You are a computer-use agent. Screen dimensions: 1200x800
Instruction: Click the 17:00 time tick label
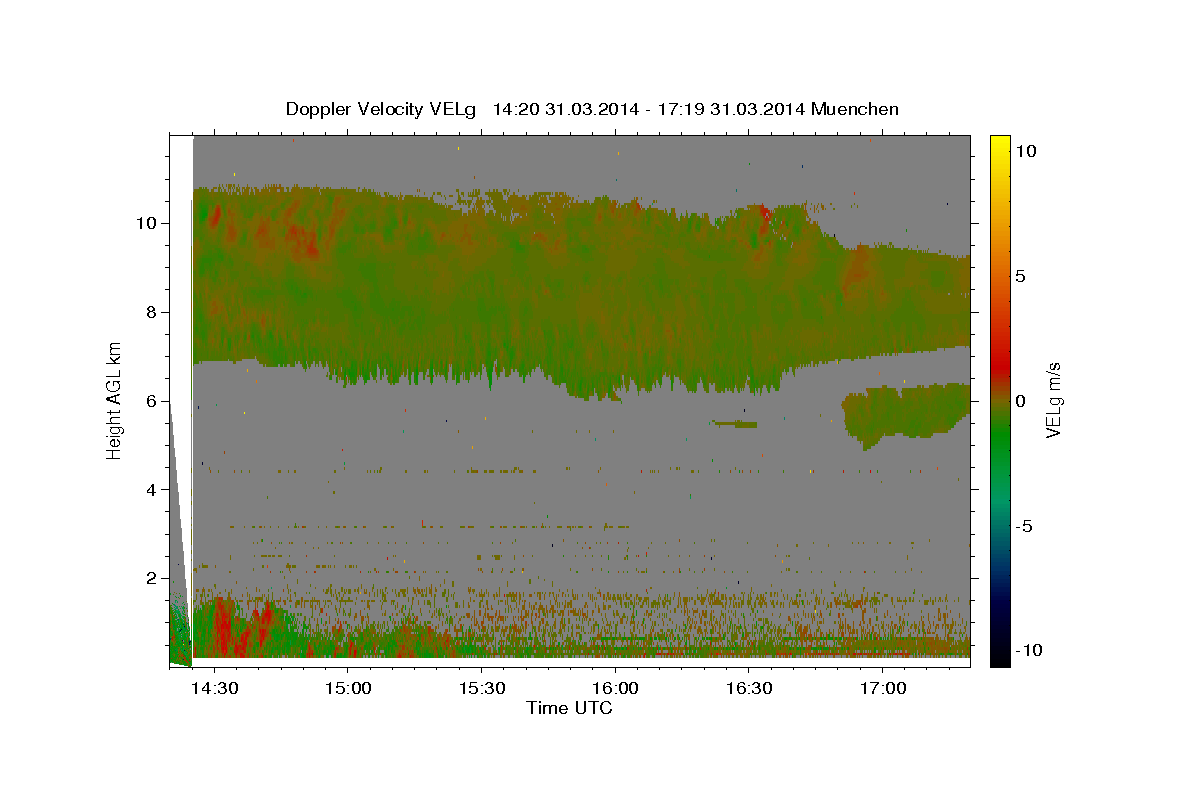(883, 689)
